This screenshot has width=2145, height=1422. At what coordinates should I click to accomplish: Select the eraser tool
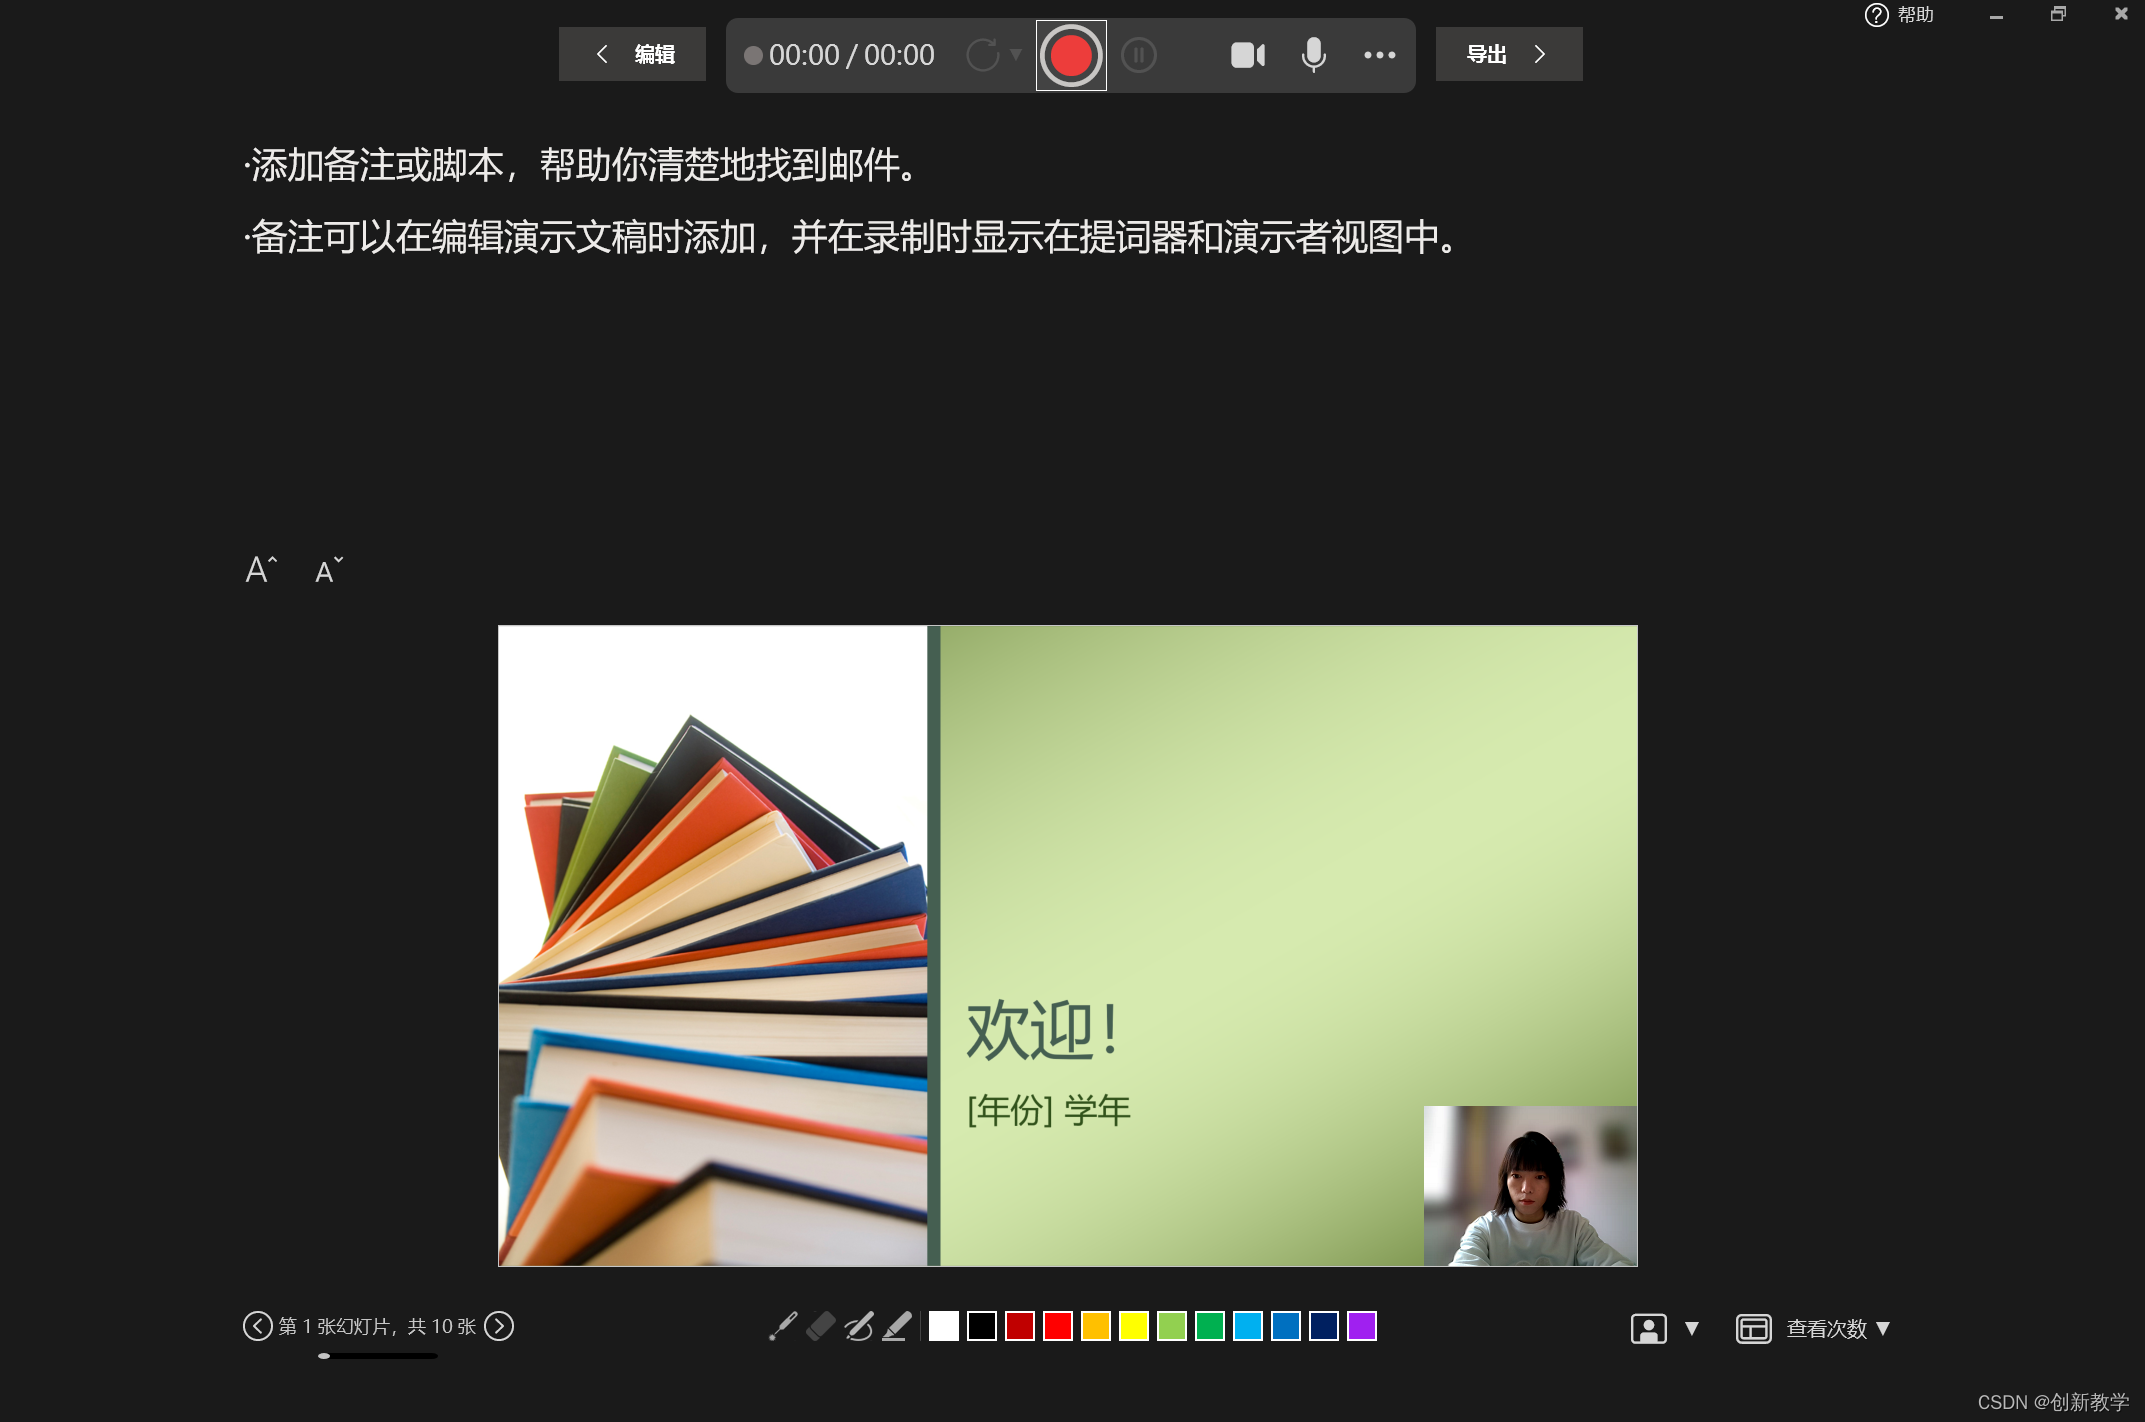coord(821,1326)
